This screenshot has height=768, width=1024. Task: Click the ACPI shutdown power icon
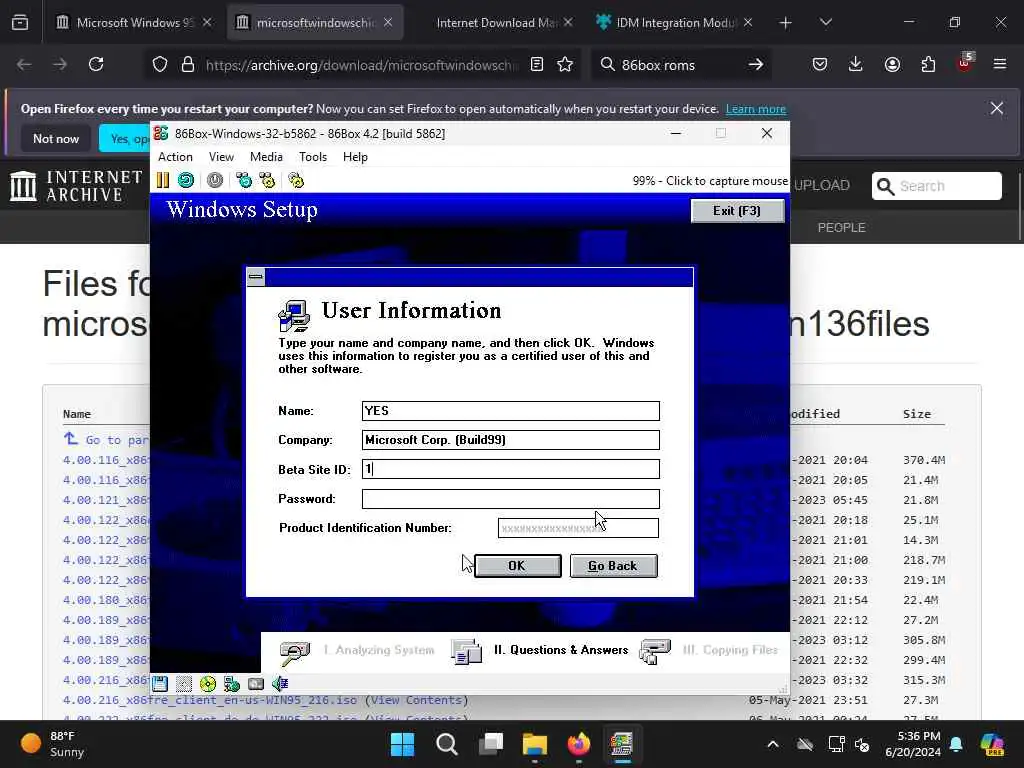(215, 180)
